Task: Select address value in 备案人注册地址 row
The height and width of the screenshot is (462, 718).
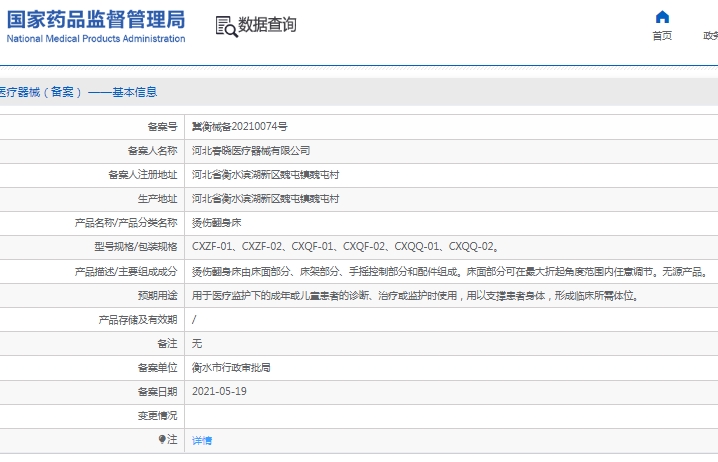Action: [266, 175]
